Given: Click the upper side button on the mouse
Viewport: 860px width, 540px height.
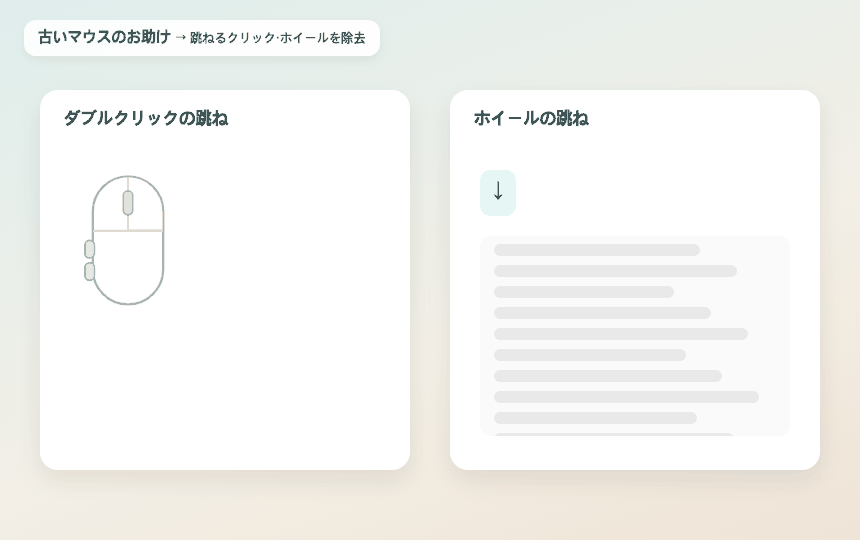Looking at the screenshot, I should [x=89, y=249].
